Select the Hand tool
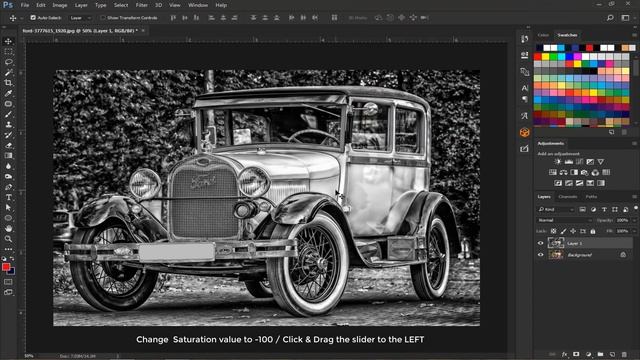The height and width of the screenshot is (360, 640). 8,229
